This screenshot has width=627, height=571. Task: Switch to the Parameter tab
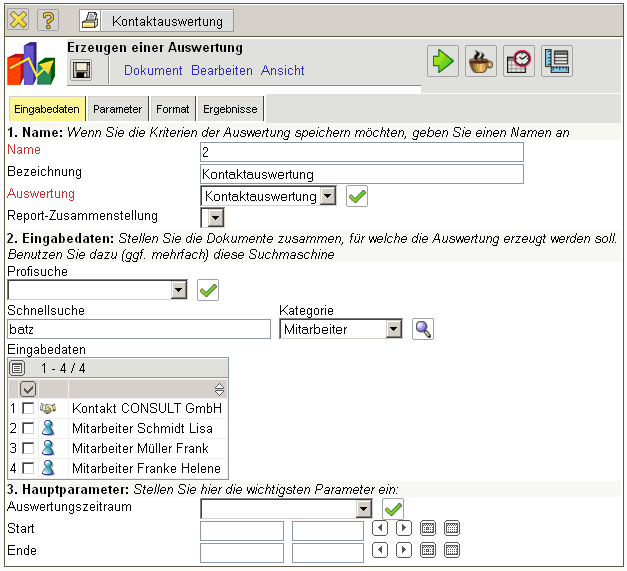point(118,109)
